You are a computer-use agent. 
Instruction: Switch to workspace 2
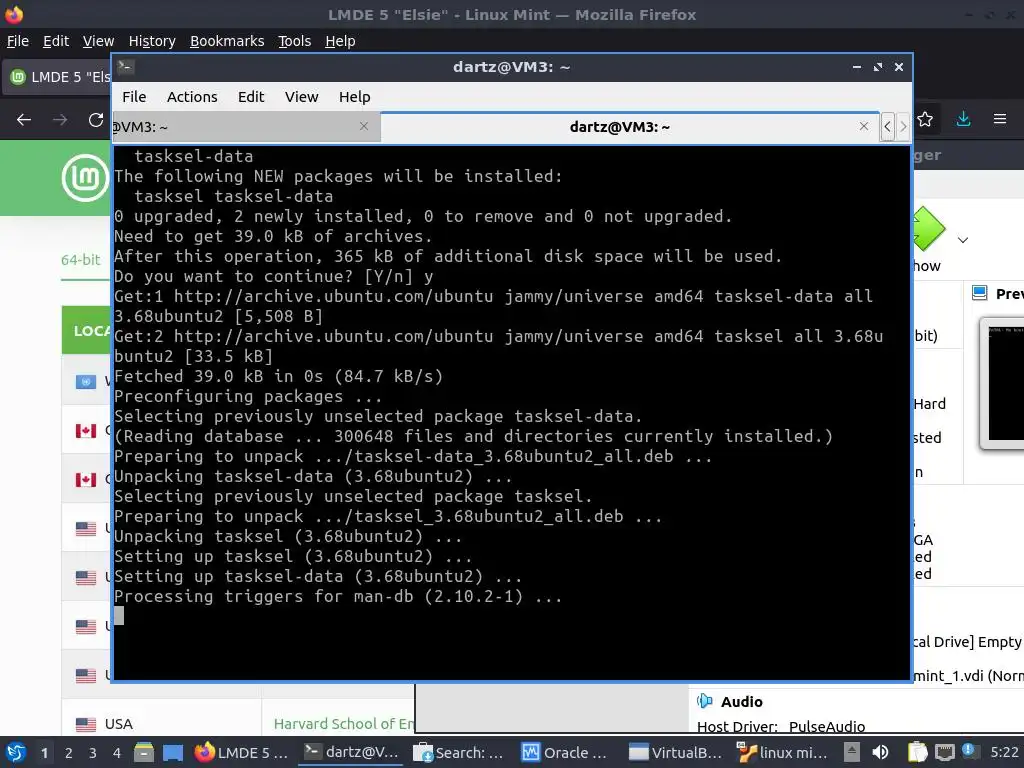[x=69, y=753]
